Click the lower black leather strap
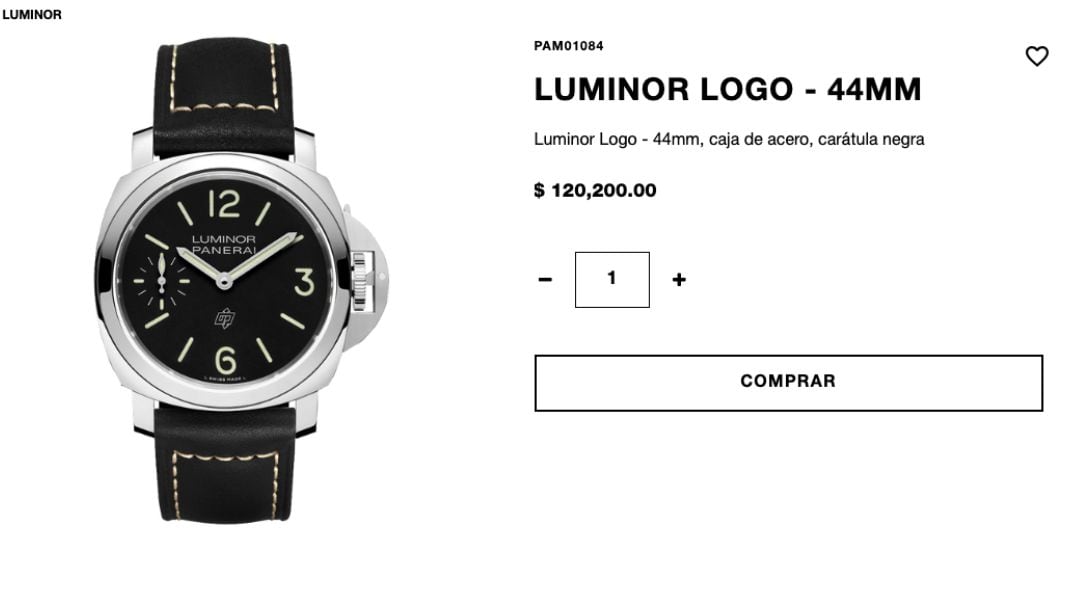 tap(225, 463)
